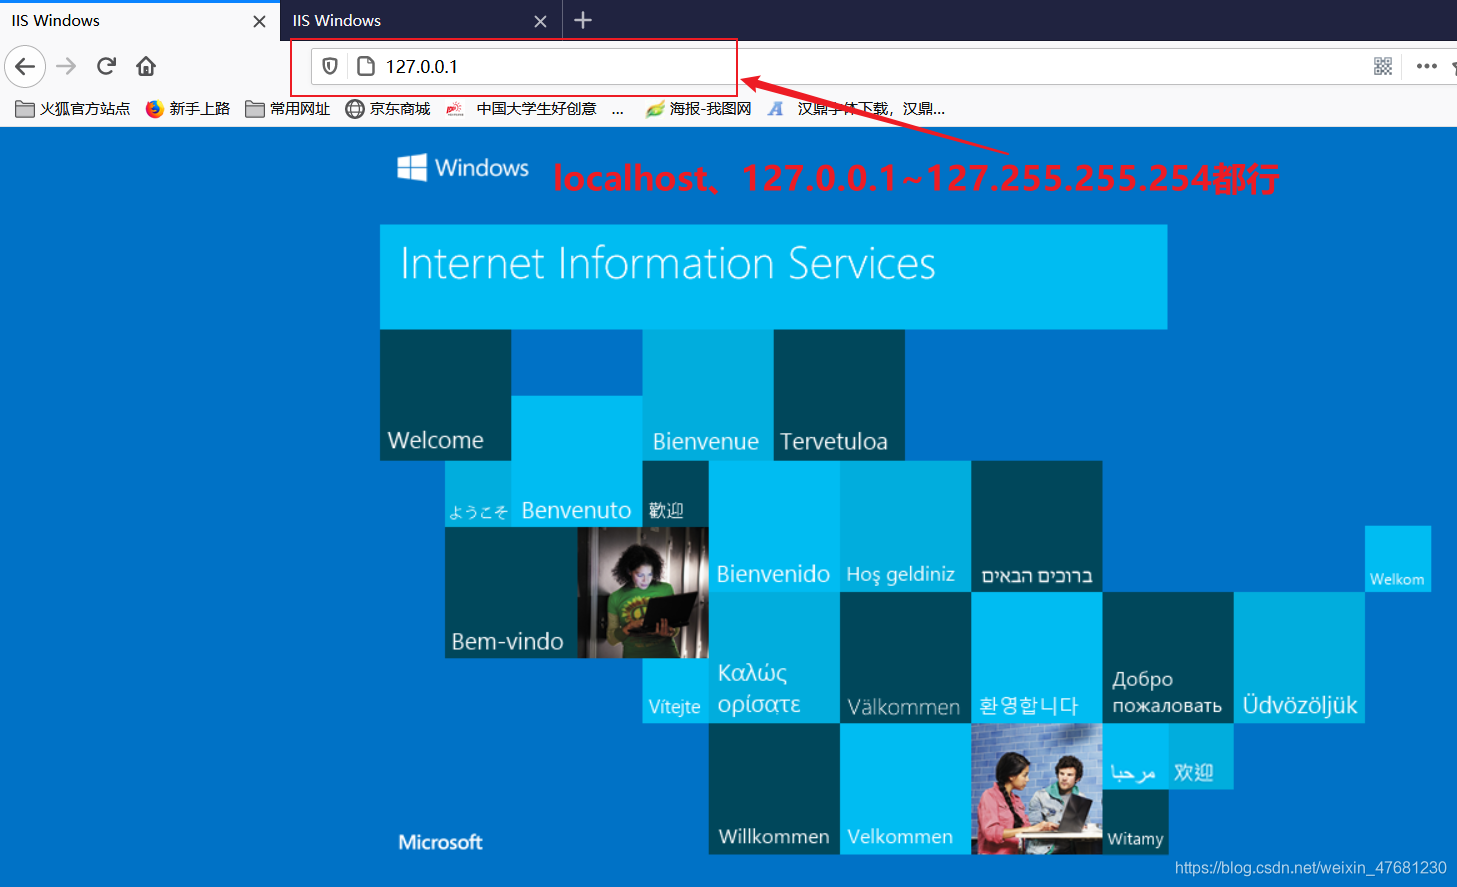Click the Microsoft logo at page bottom
The image size is (1457, 887).
(x=440, y=842)
